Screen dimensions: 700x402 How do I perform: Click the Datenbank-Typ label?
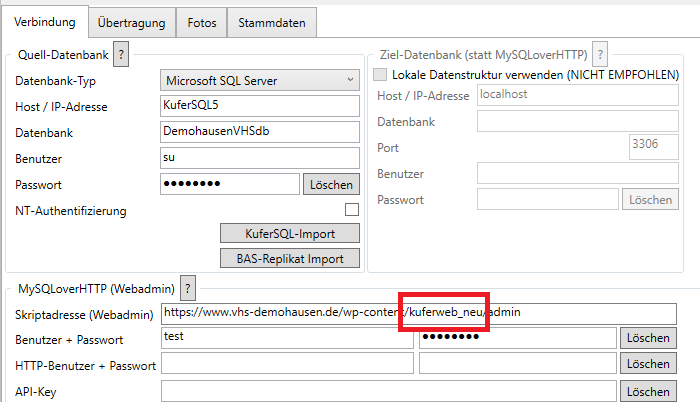click(55, 81)
